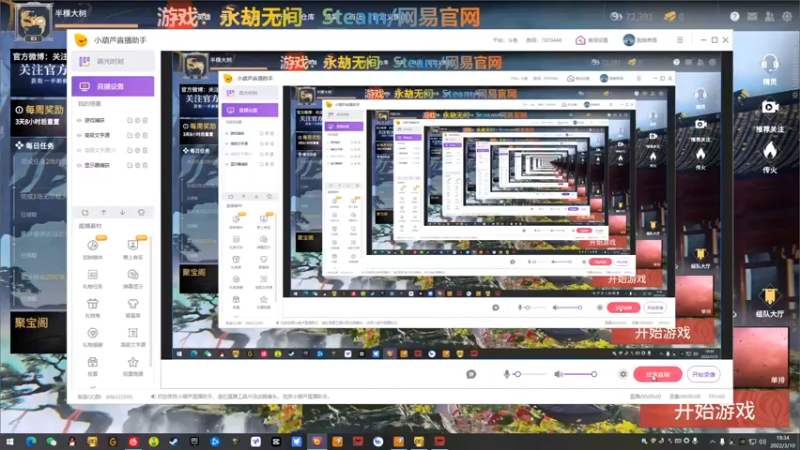Screen dimensions: 800x450
Task: Select the 显示器捕获 source row text
Action: (97, 165)
